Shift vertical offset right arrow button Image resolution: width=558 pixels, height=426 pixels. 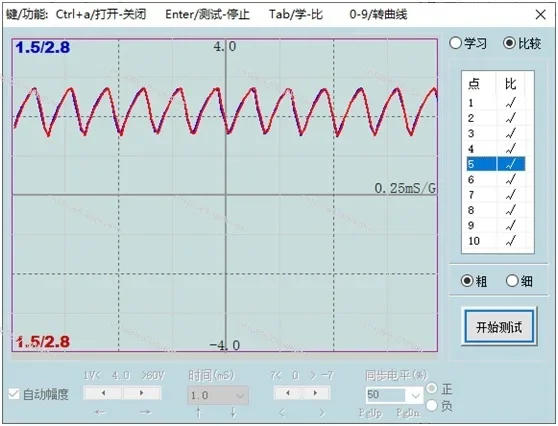coord(315,393)
